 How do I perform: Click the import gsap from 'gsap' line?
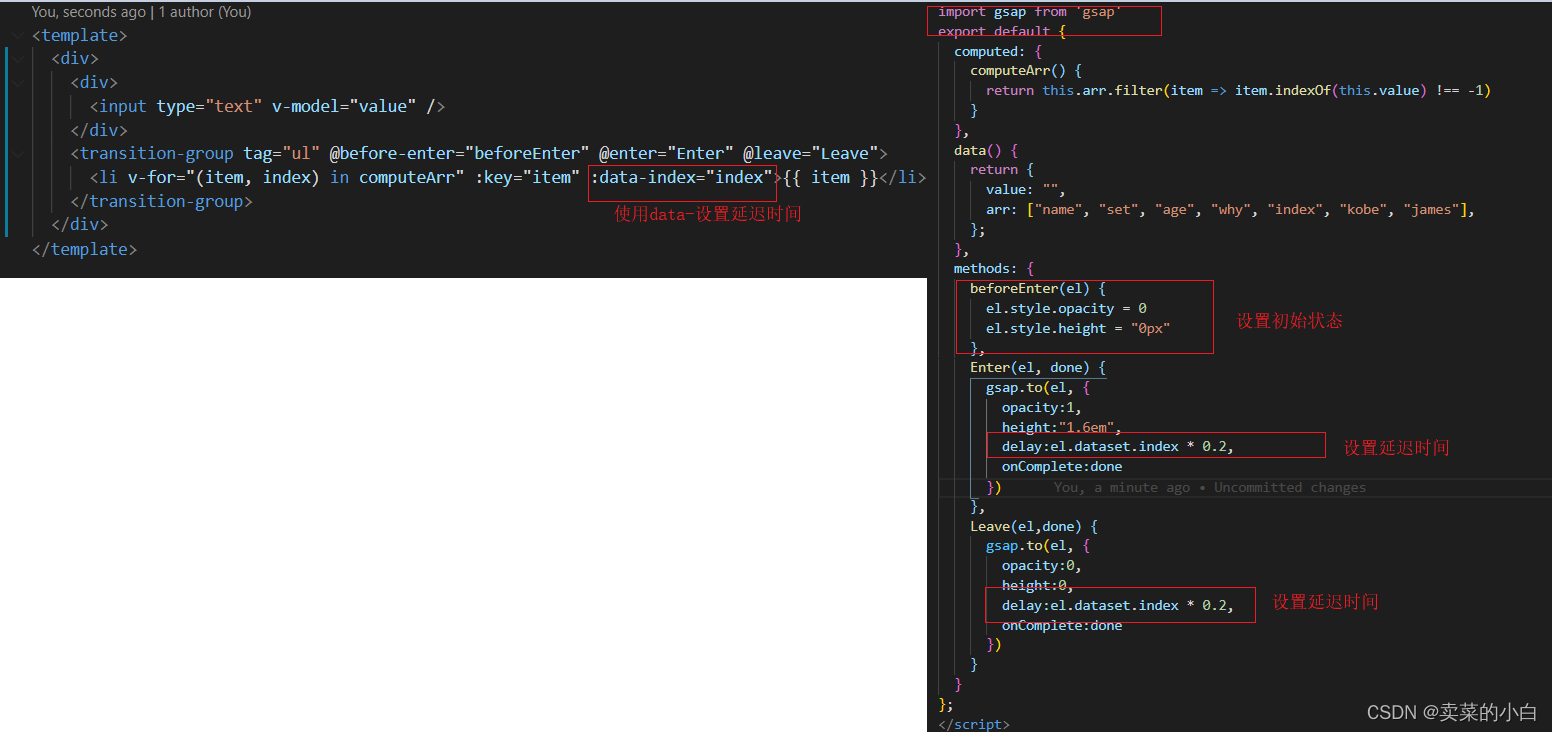coord(1030,12)
